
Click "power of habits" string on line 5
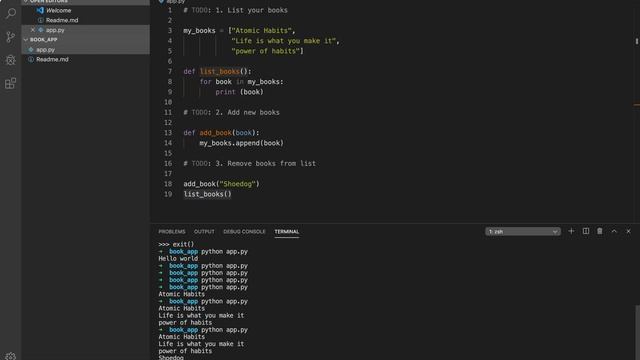click(x=266, y=51)
